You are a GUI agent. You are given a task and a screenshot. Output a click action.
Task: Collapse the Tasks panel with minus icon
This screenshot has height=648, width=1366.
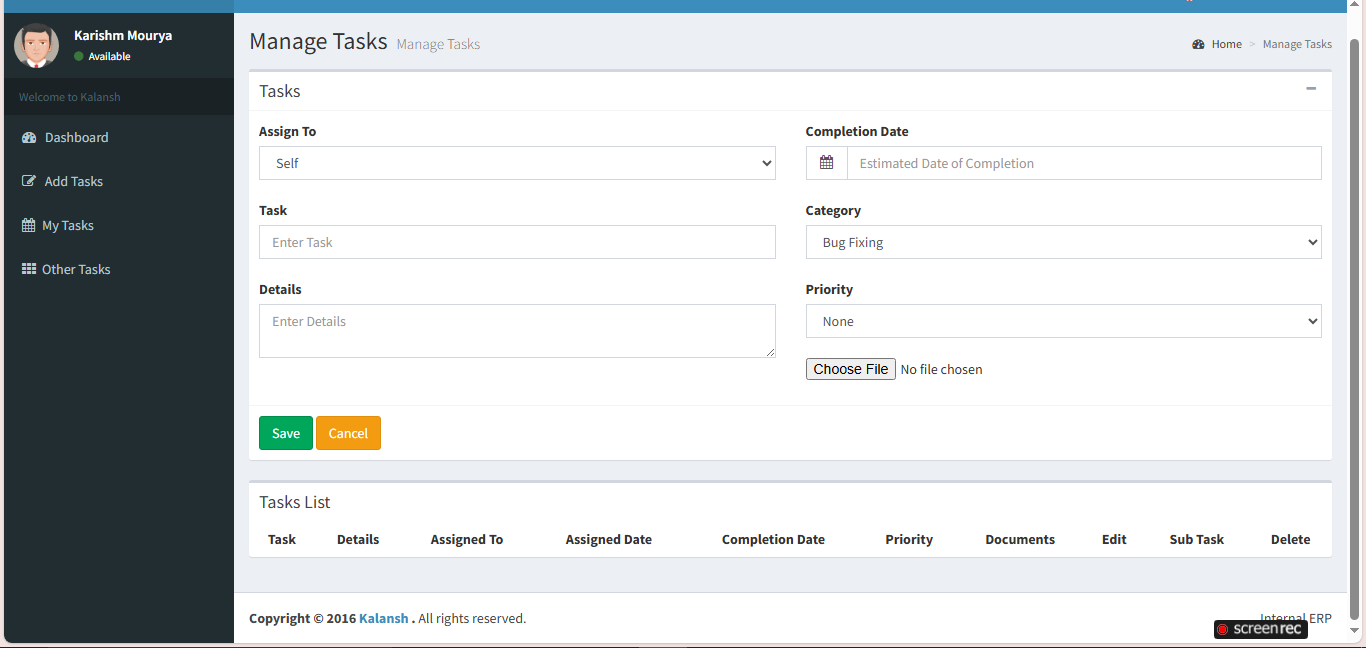pyautogui.click(x=1311, y=89)
